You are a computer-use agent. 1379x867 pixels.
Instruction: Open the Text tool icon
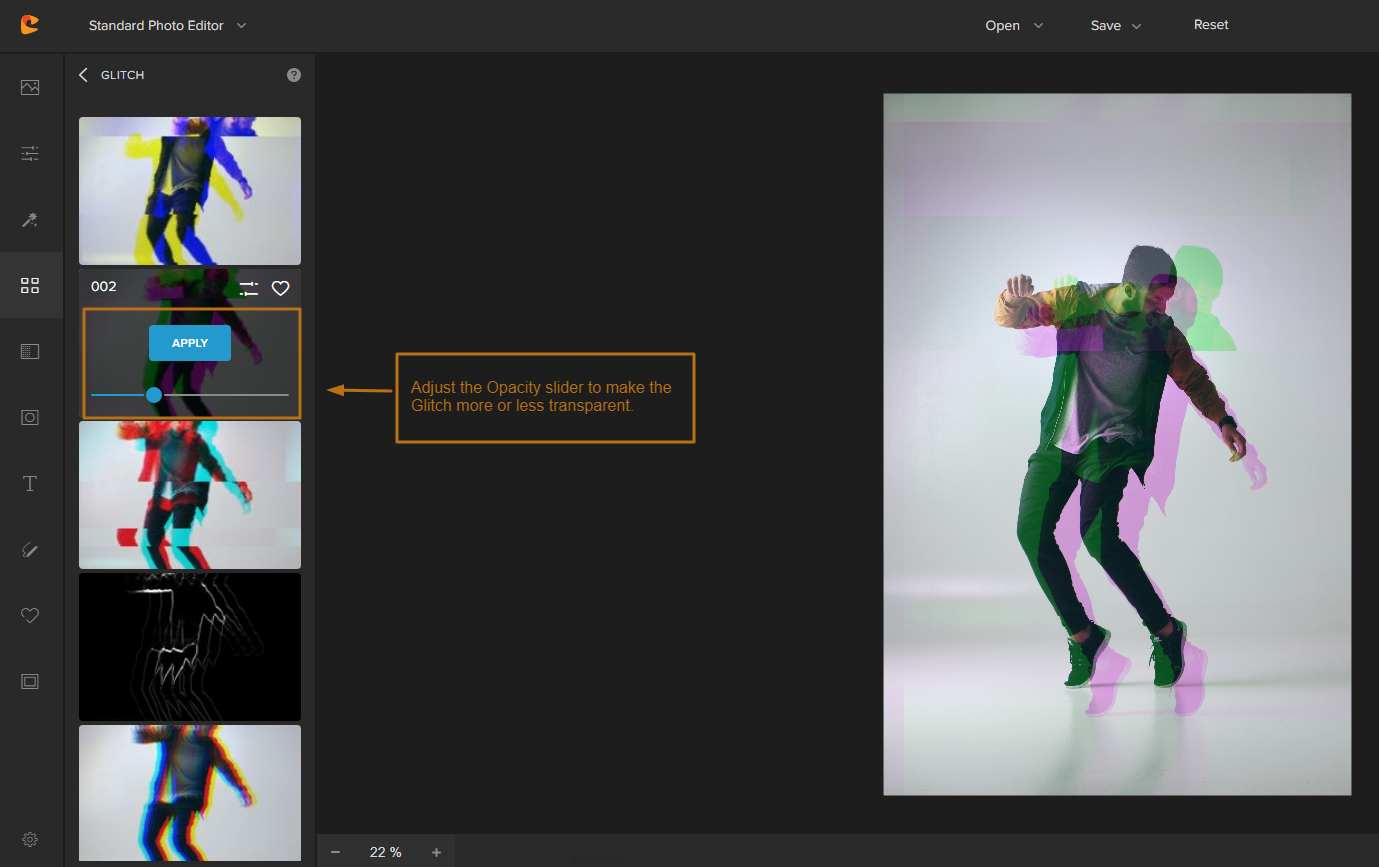pyautogui.click(x=30, y=484)
